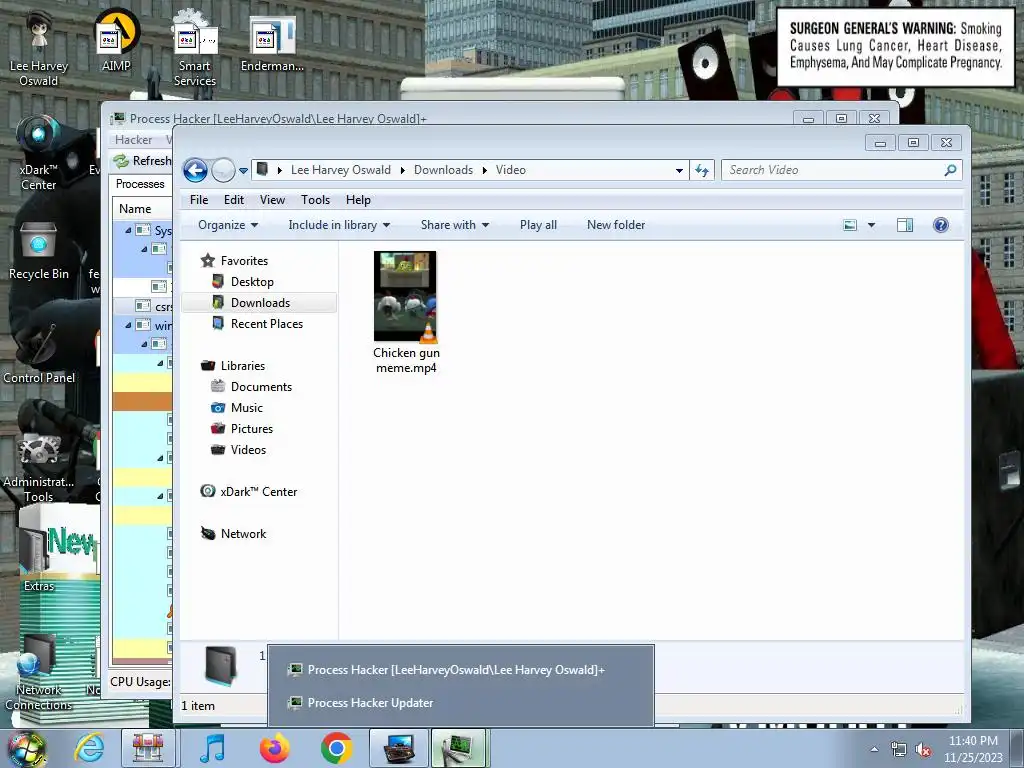Open the Enderman desktop shortcut
Image resolution: width=1024 pixels, height=768 pixels.
[272, 44]
